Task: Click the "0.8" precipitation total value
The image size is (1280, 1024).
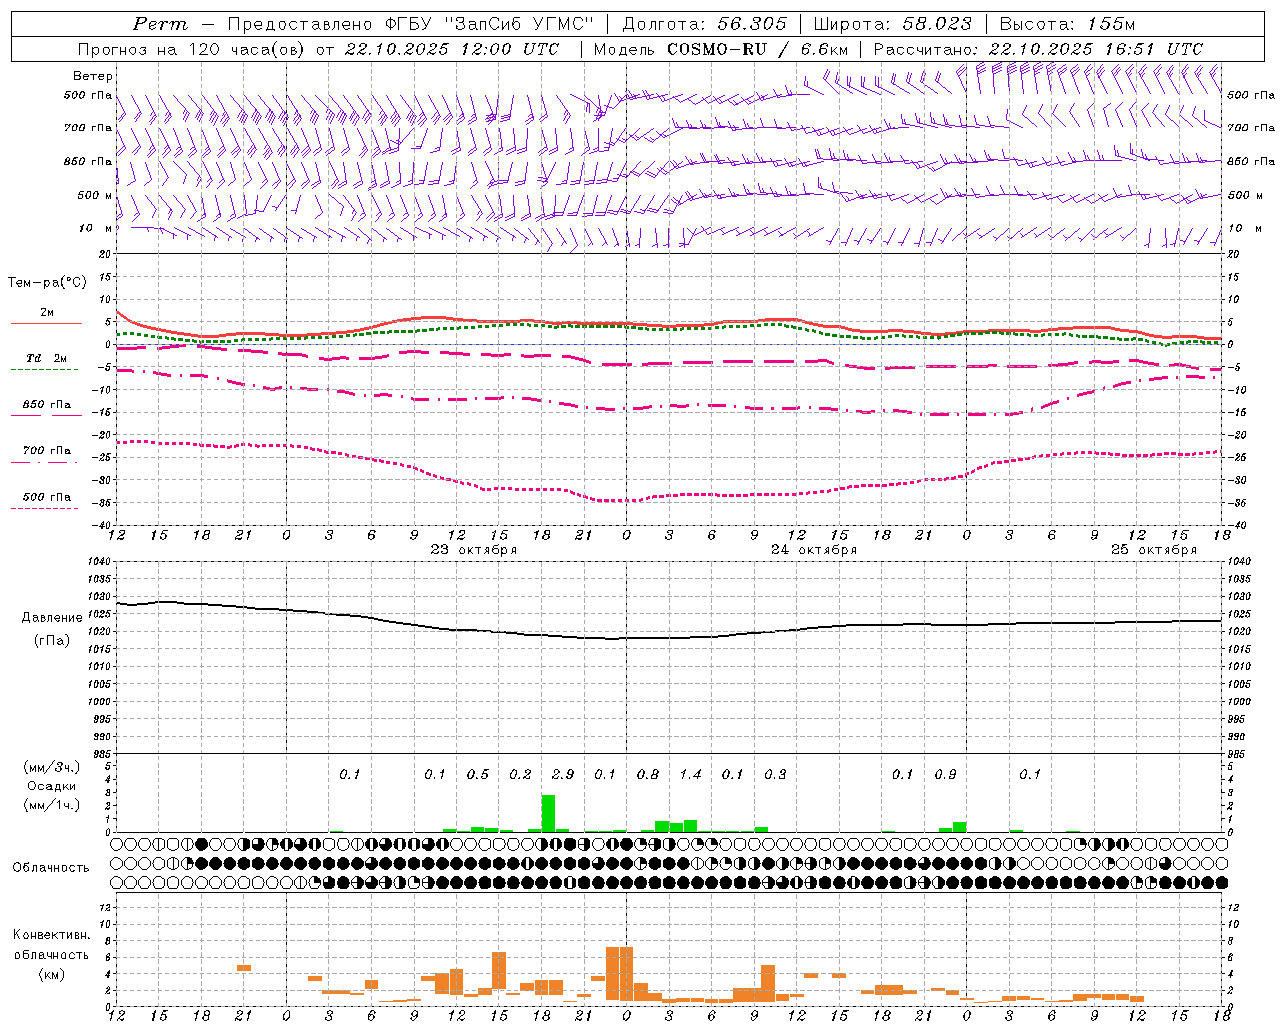Action: (648, 774)
